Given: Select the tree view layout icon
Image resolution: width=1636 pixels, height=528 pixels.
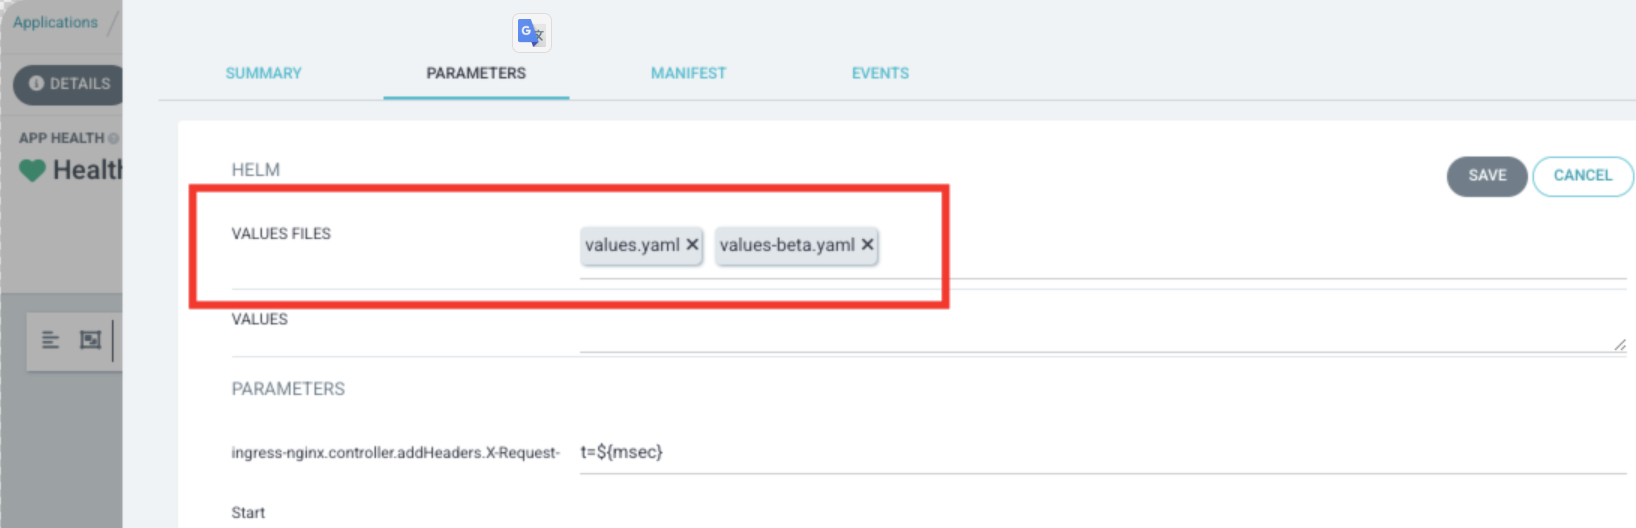Looking at the screenshot, I should pos(51,340).
